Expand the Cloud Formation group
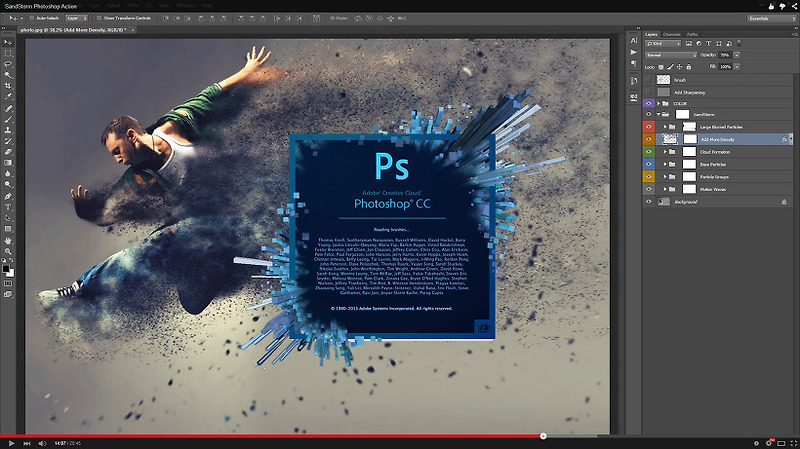This screenshot has width=800, height=449. pos(665,152)
